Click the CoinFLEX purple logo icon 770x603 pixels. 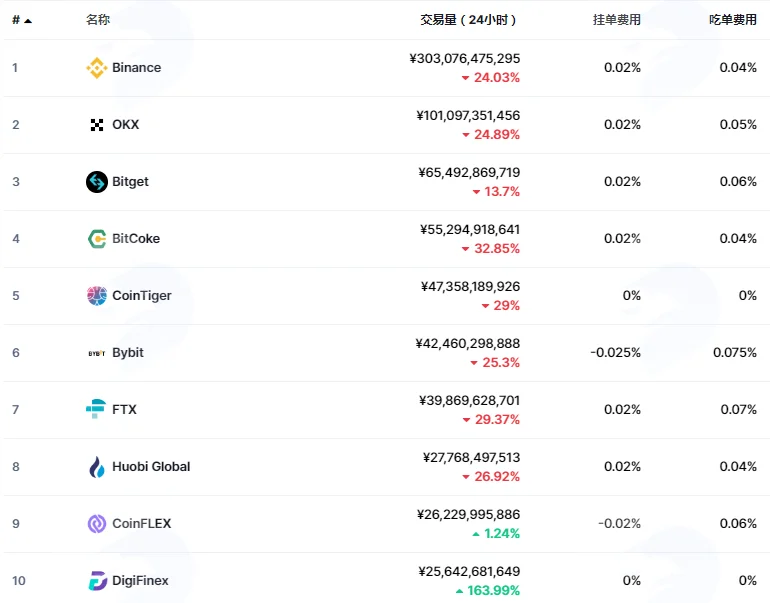pos(97,524)
